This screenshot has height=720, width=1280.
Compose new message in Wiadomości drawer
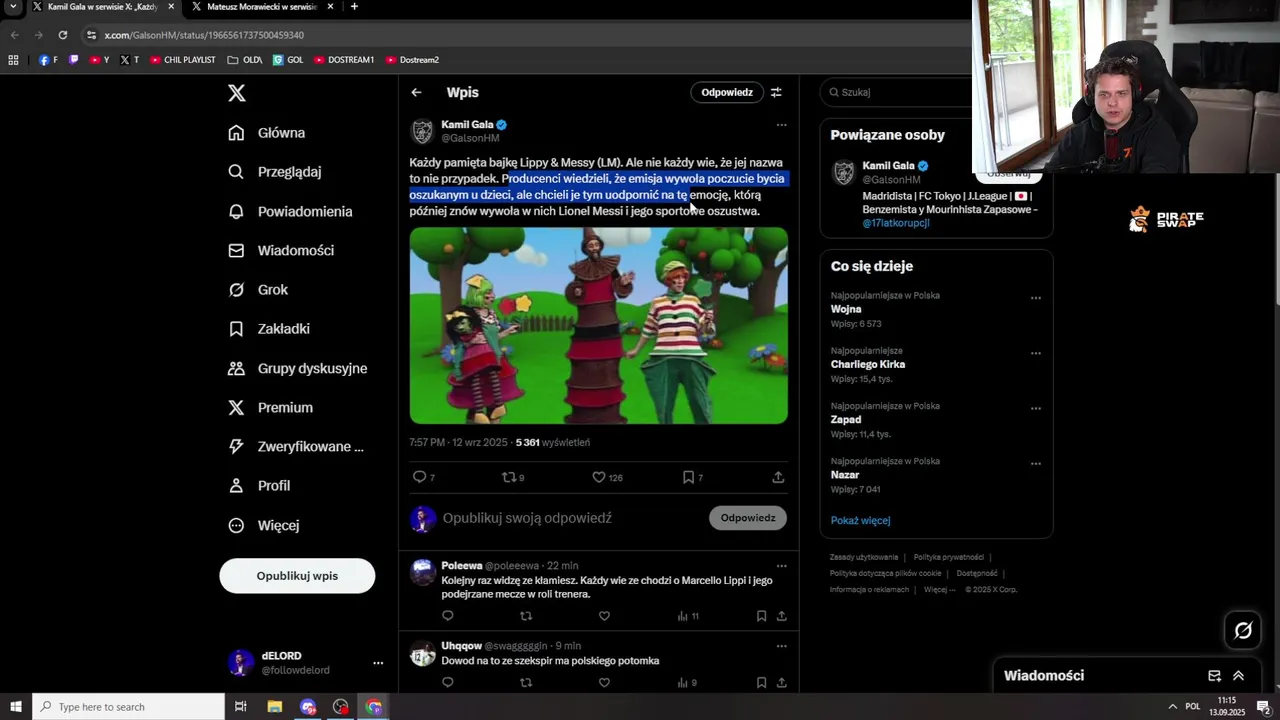[1214, 676]
